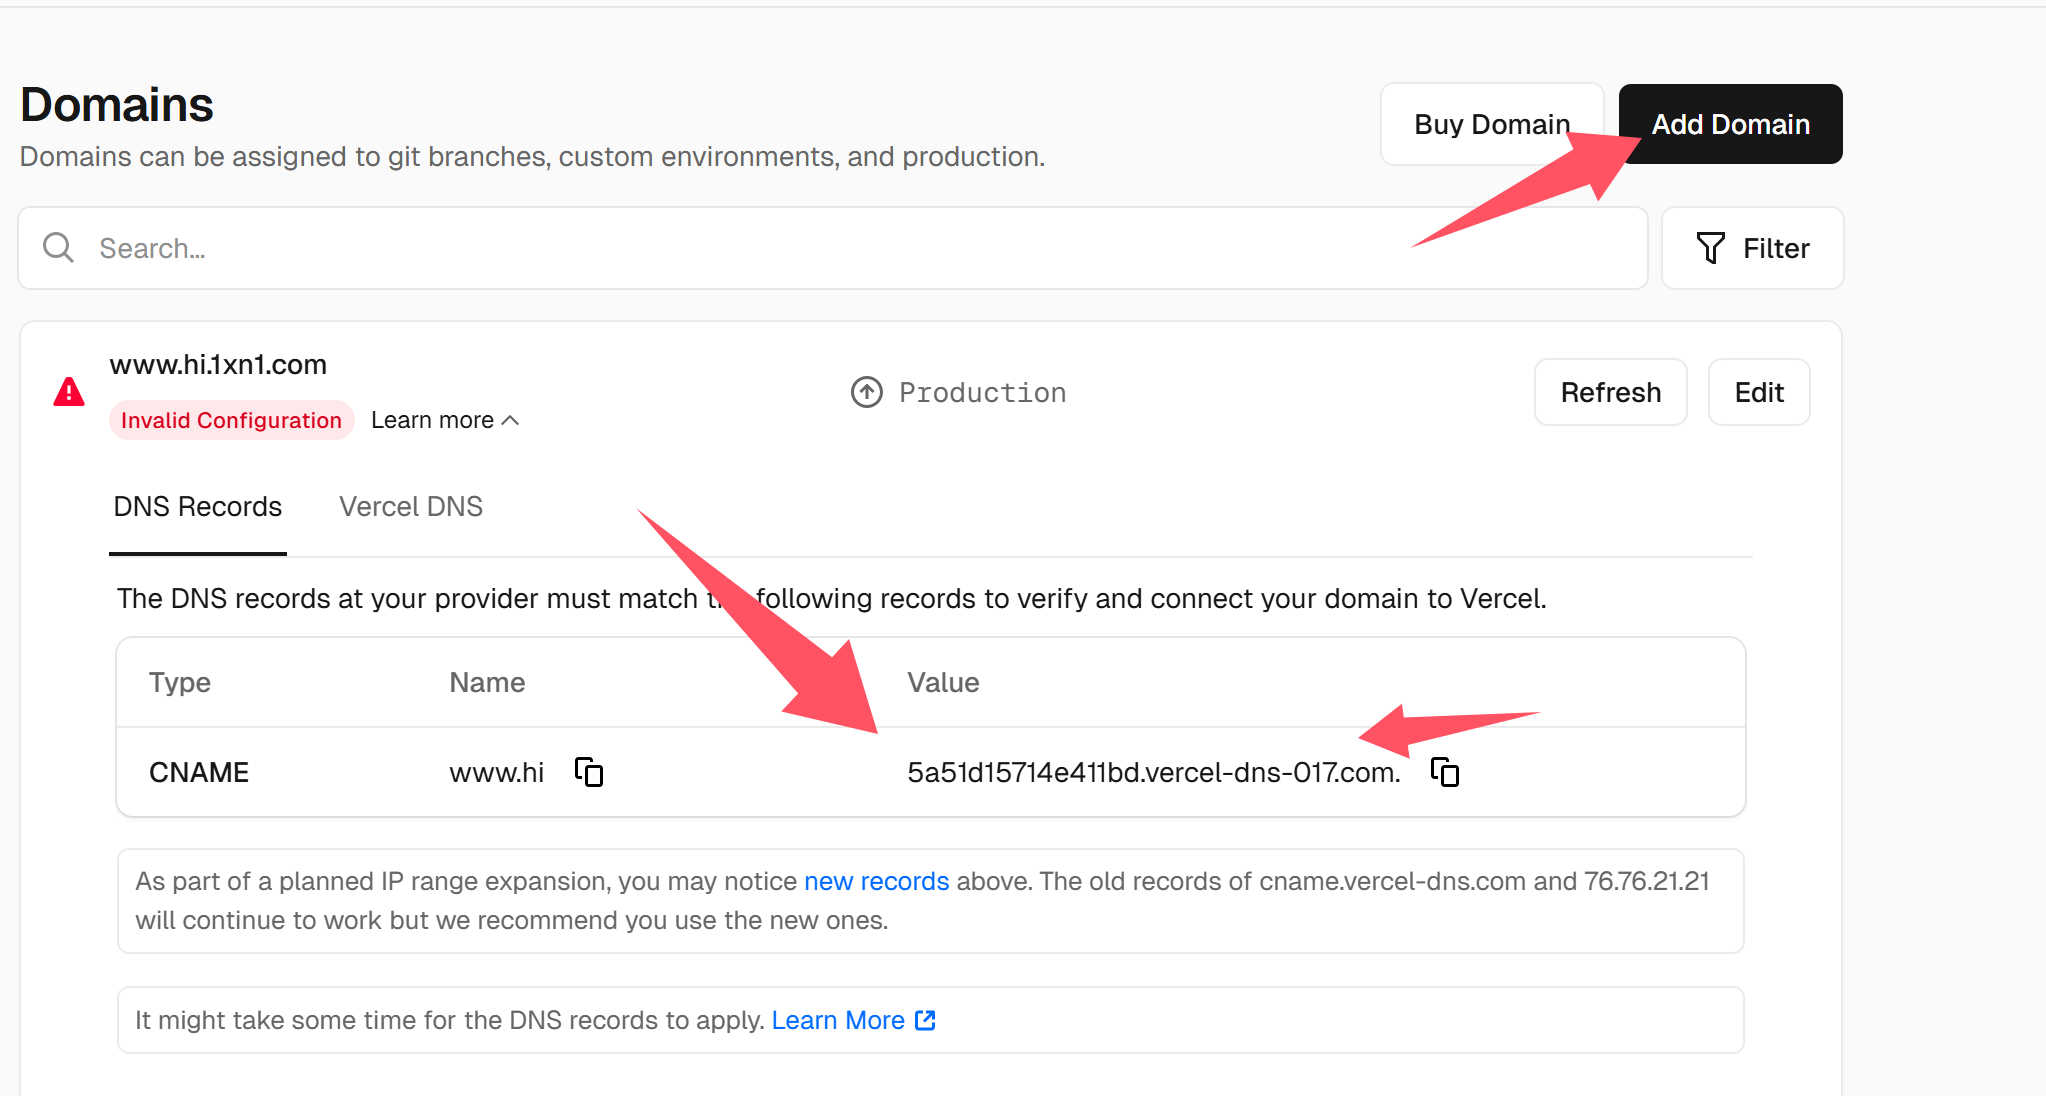Copy the www.hi name value
2046x1096 pixels.
(x=589, y=772)
